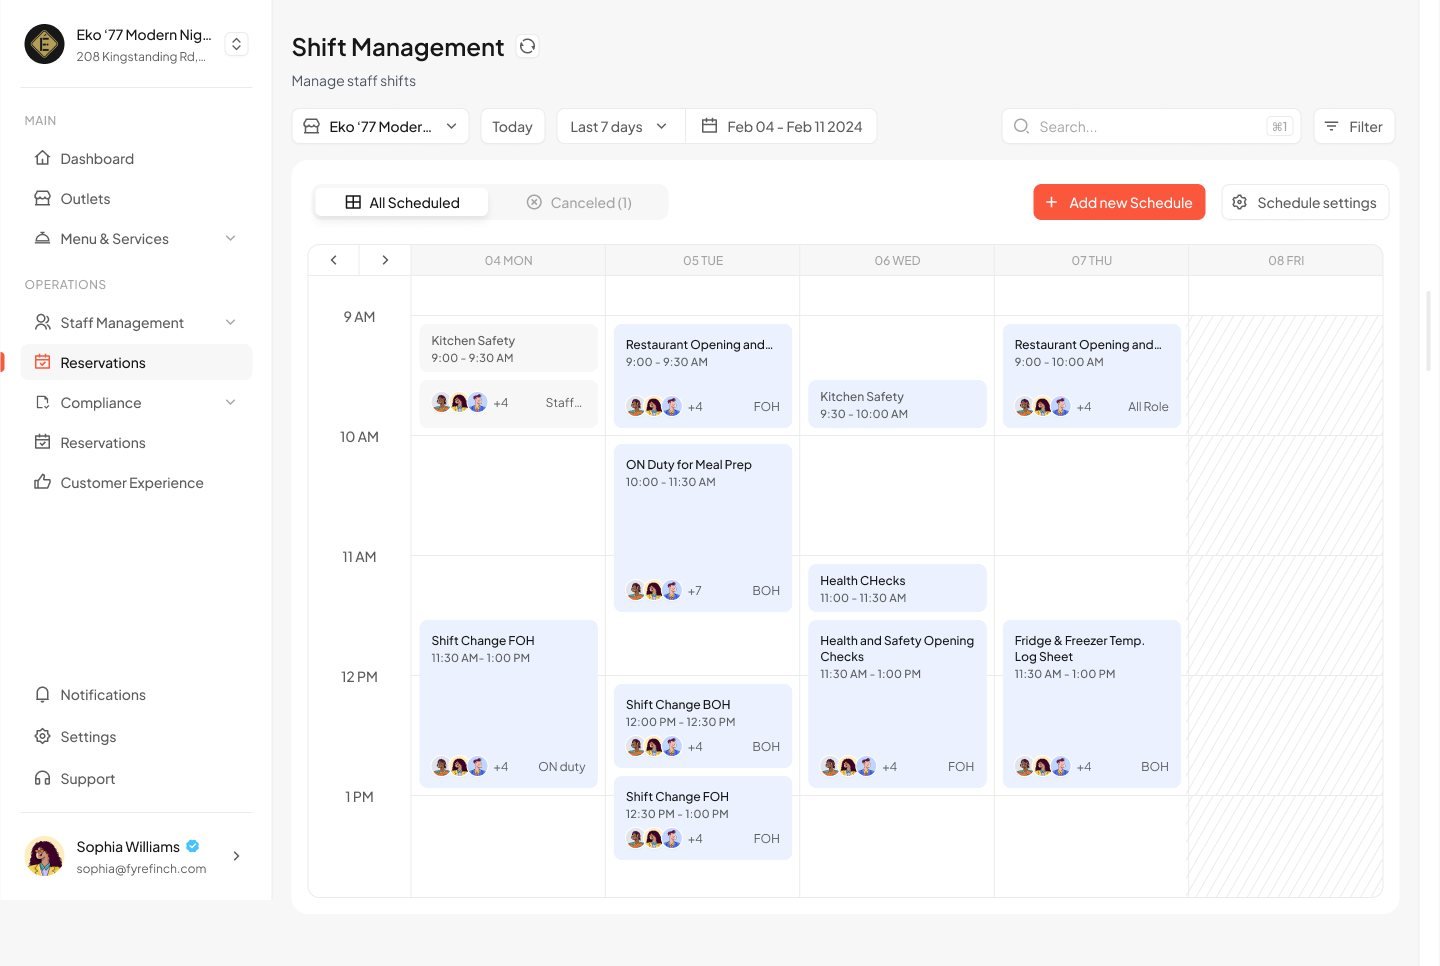
Task: Click the Customer Experience thumbs-up icon
Action: (42, 482)
